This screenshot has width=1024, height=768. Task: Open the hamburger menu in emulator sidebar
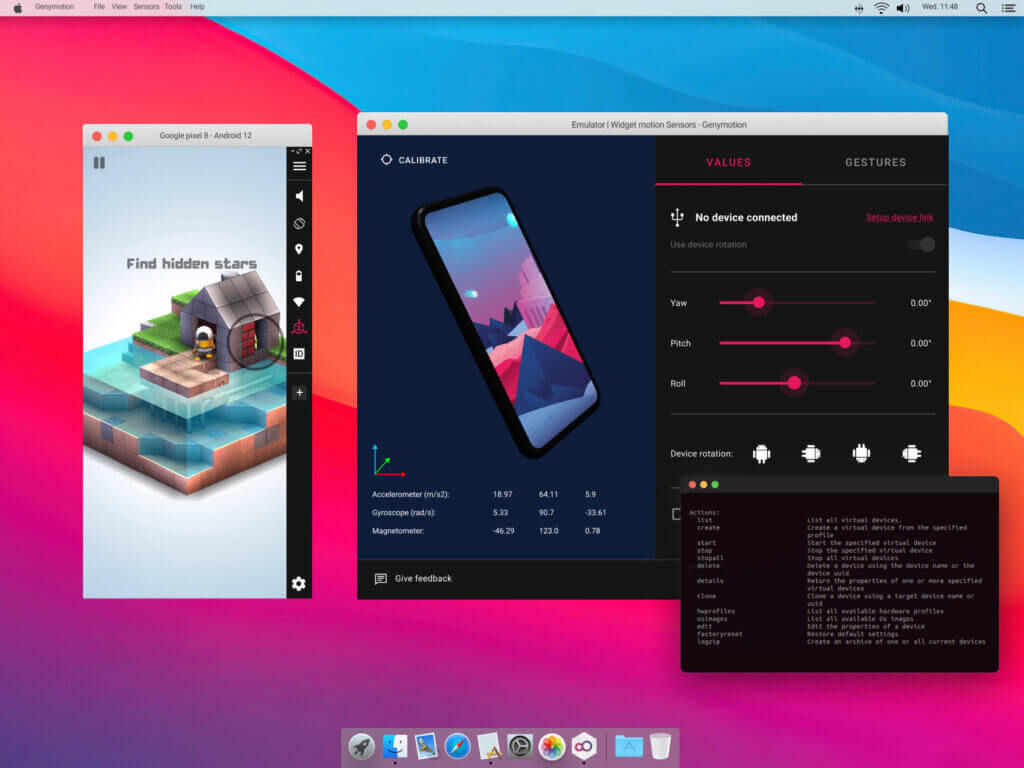(x=299, y=166)
